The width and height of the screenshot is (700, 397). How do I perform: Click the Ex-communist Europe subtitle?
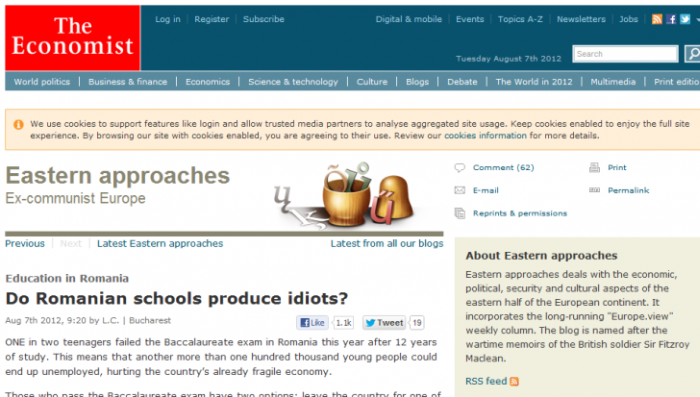coord(75,198)
